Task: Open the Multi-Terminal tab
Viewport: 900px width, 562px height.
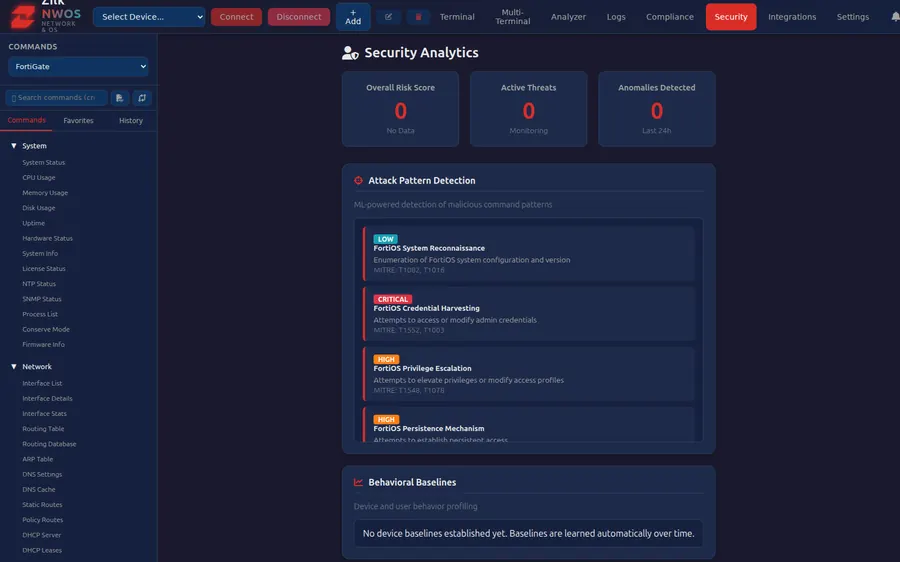Action: click(x=513, y=17)
